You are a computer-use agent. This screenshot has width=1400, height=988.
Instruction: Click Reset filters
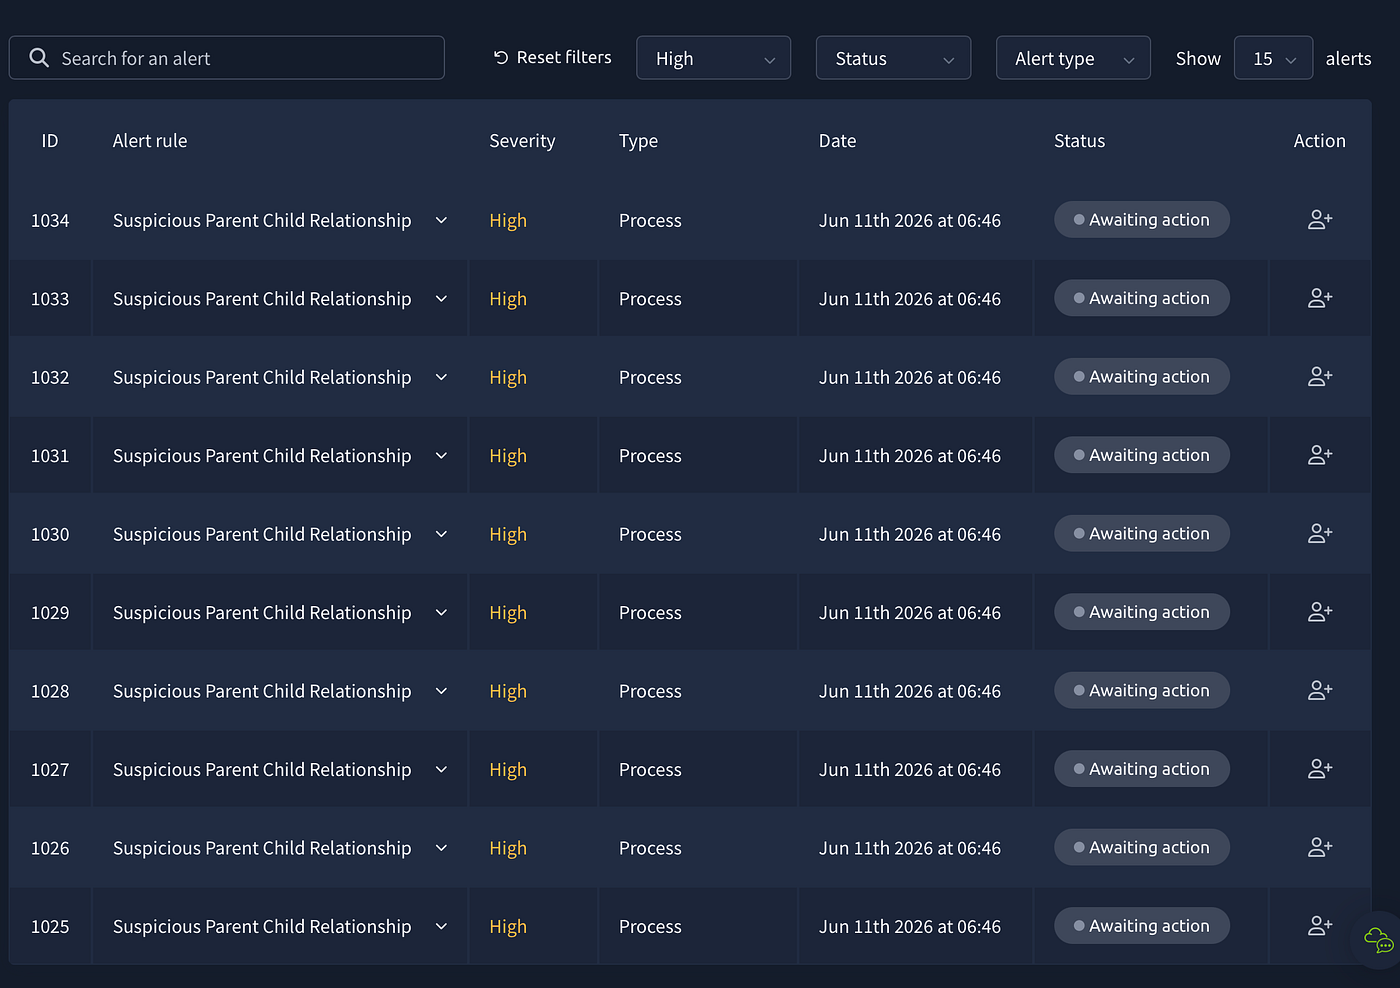point(552,58)
